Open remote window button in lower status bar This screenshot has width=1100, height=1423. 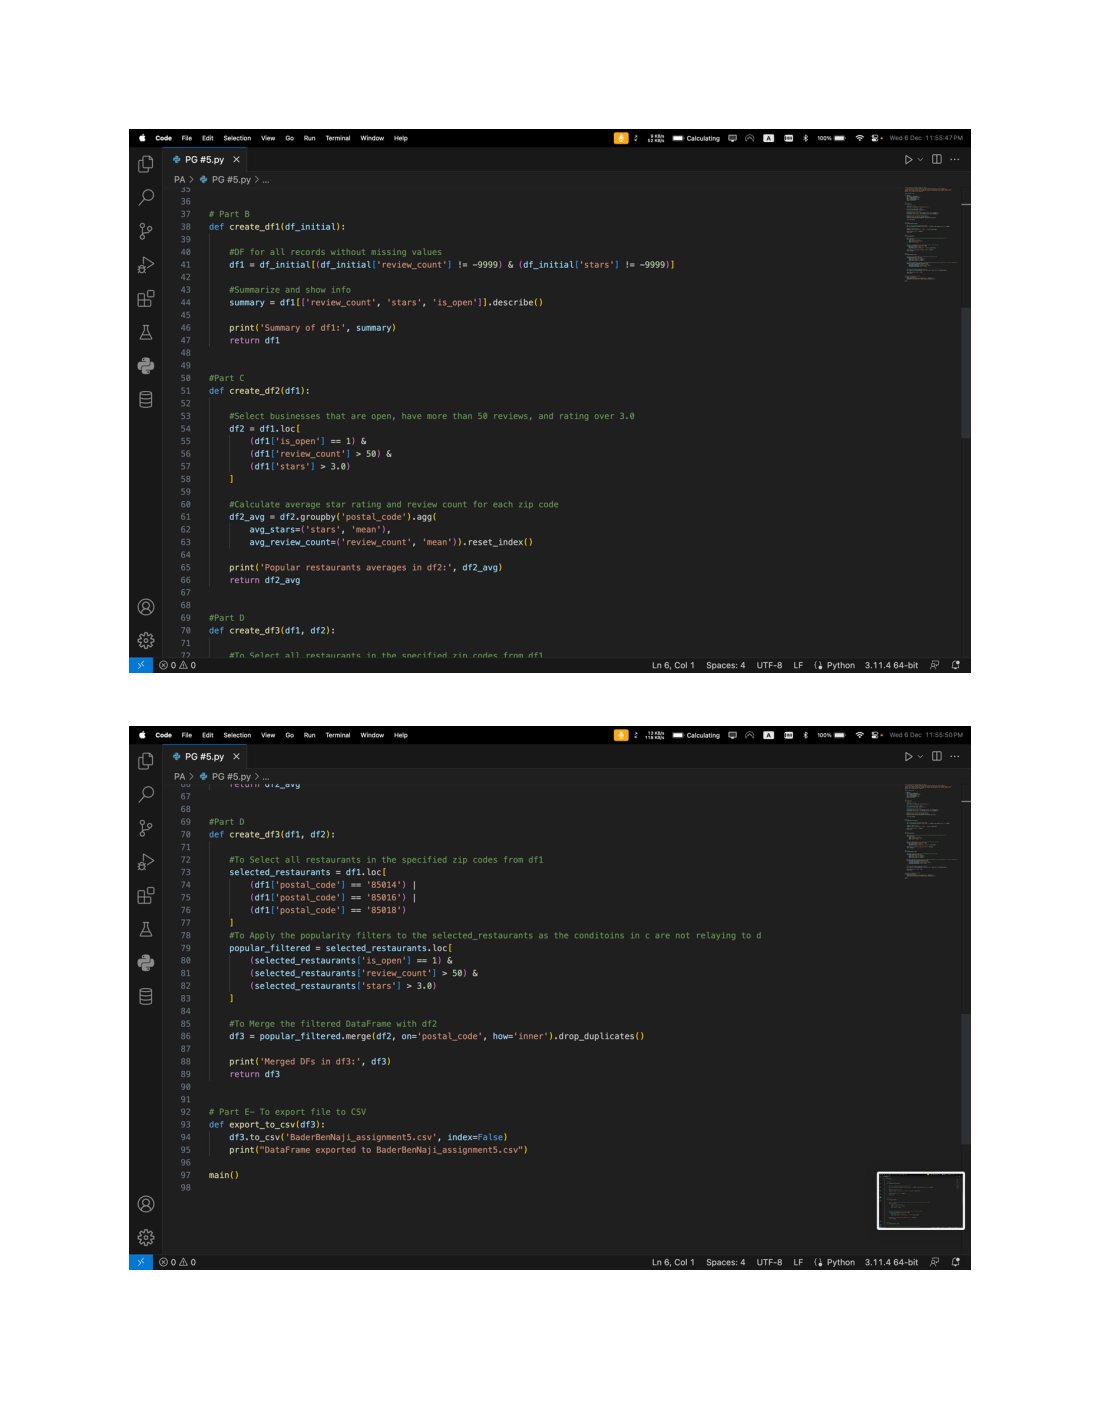(x=141, y=1262)
